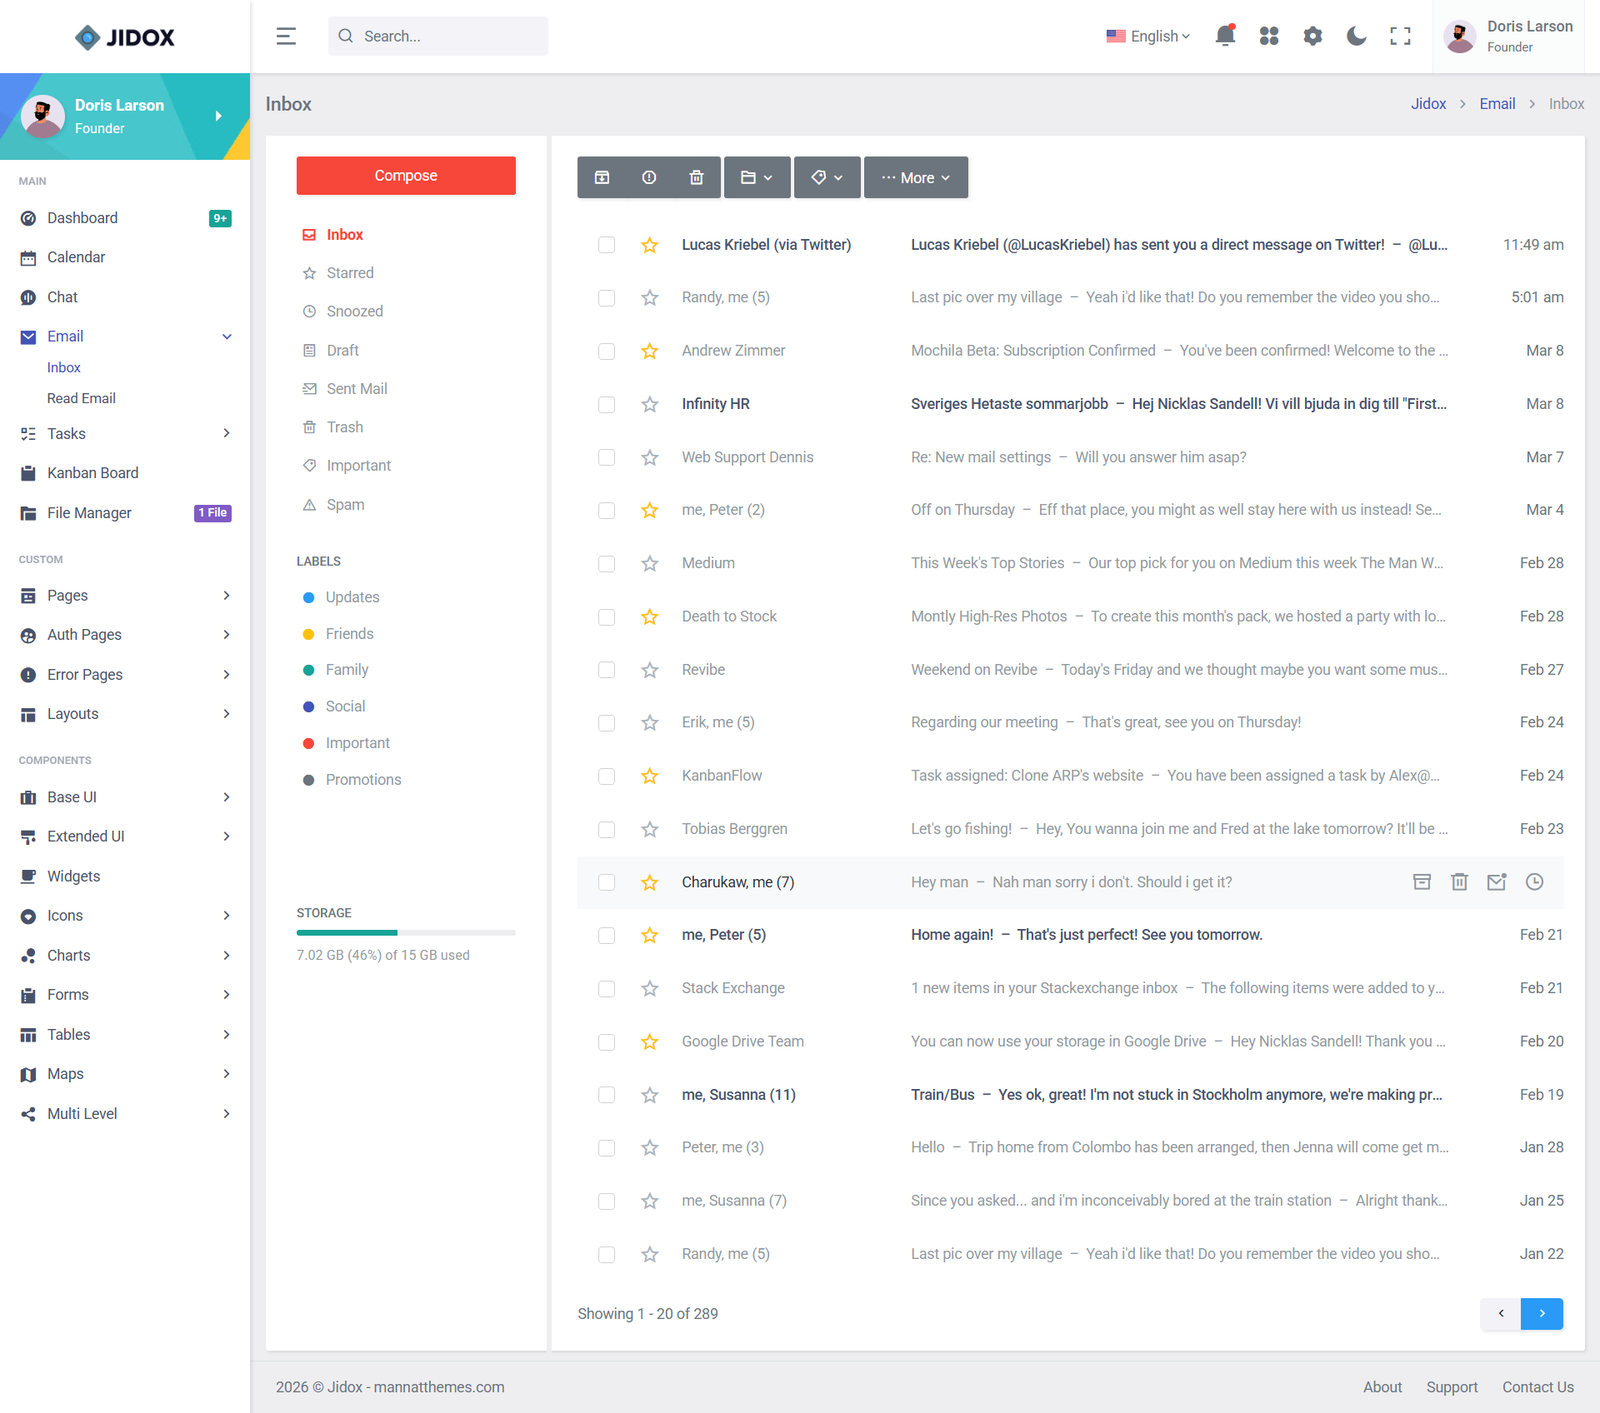Go to the next page of emails
The width and height of the screenshot is (1600, 1413).
click(x=1541, y=1313)
